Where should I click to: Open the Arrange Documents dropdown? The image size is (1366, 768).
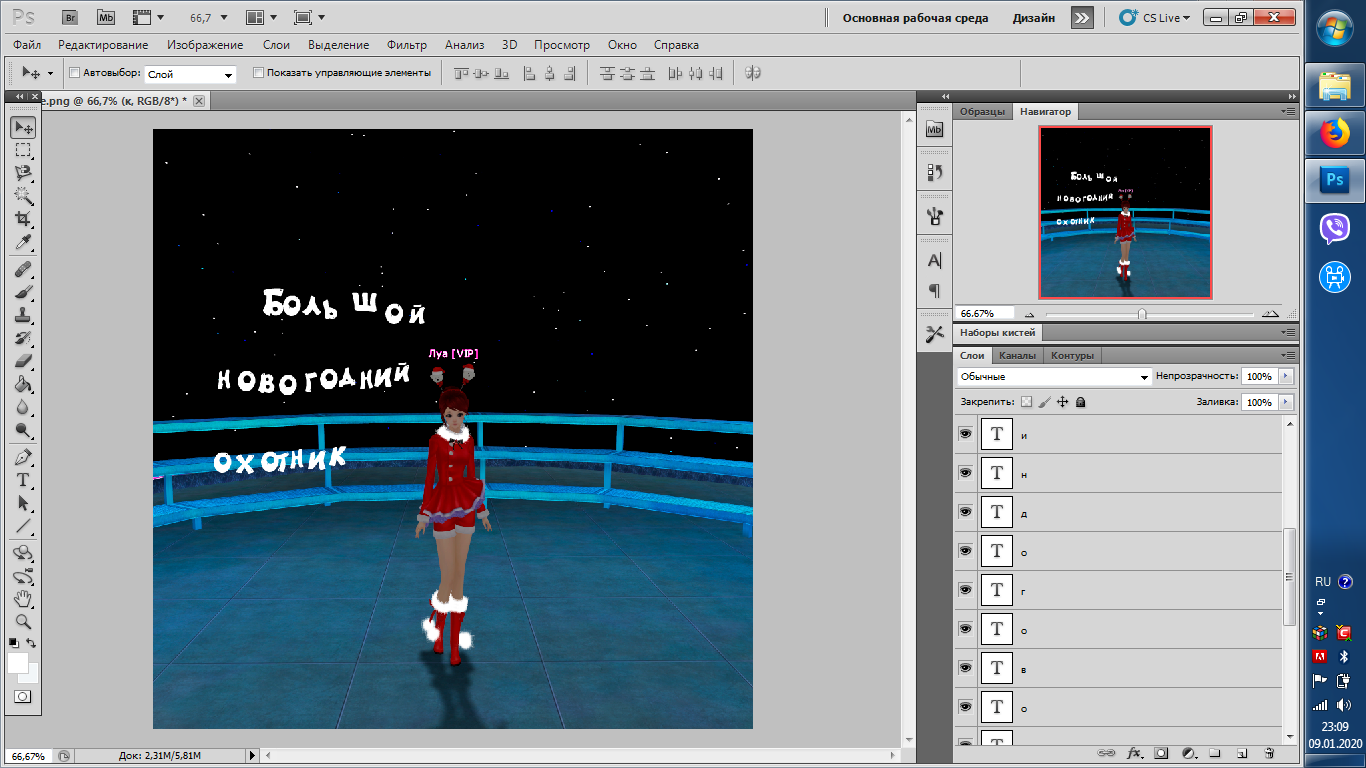click(263, 18)
